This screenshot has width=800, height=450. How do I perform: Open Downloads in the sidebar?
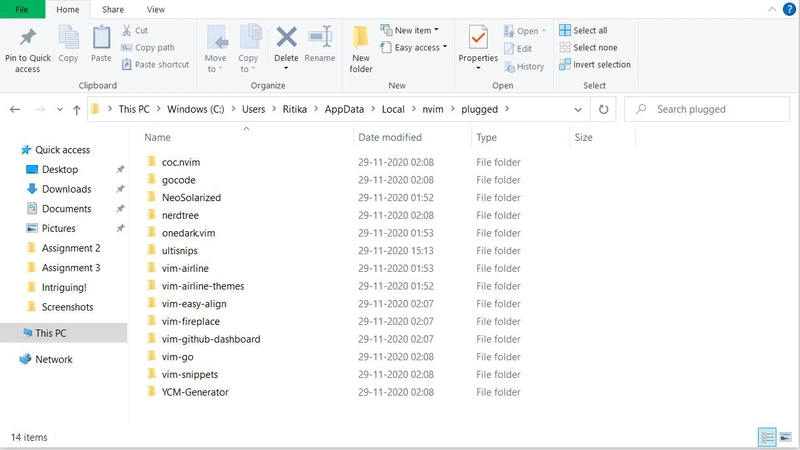(66, 189)
